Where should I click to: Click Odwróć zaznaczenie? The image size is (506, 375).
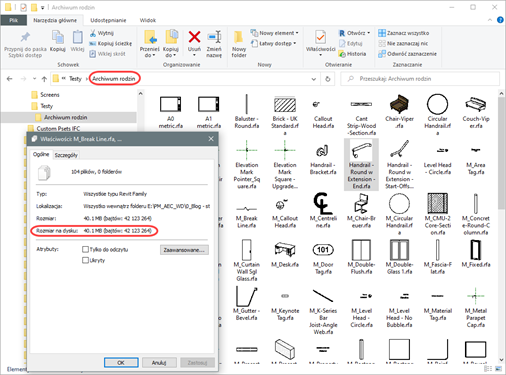(x=407, y=54)
